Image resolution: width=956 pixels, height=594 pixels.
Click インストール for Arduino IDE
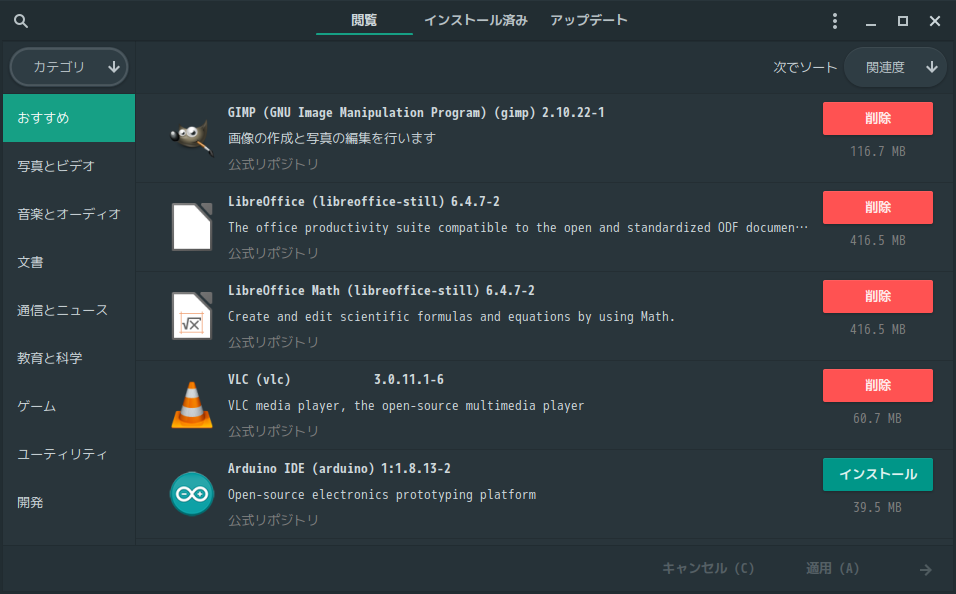click(877, 474)
